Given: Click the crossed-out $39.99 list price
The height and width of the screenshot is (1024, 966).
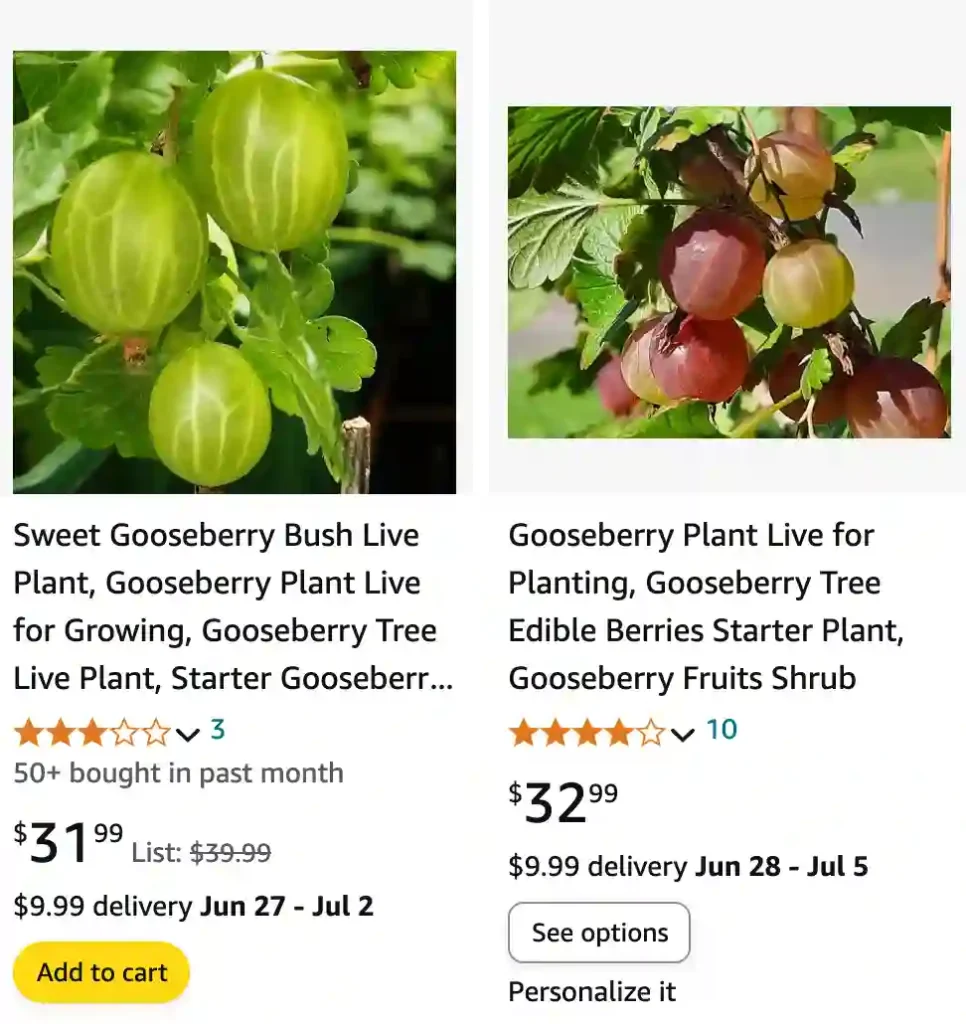Looking at the screenshot, I should coord(230,853).
